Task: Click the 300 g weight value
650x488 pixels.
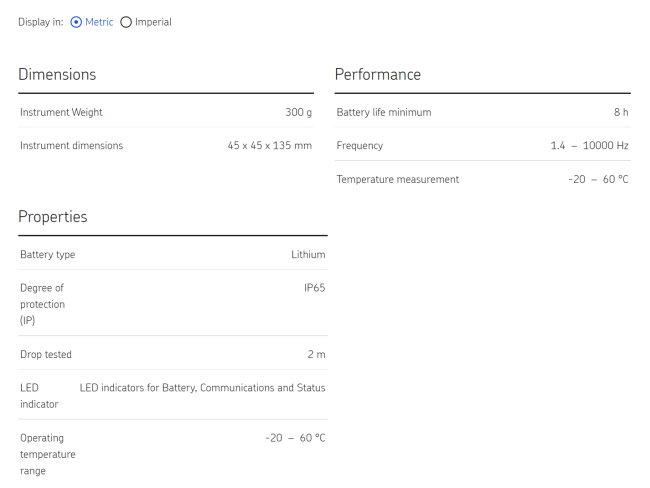Action: 298,113
